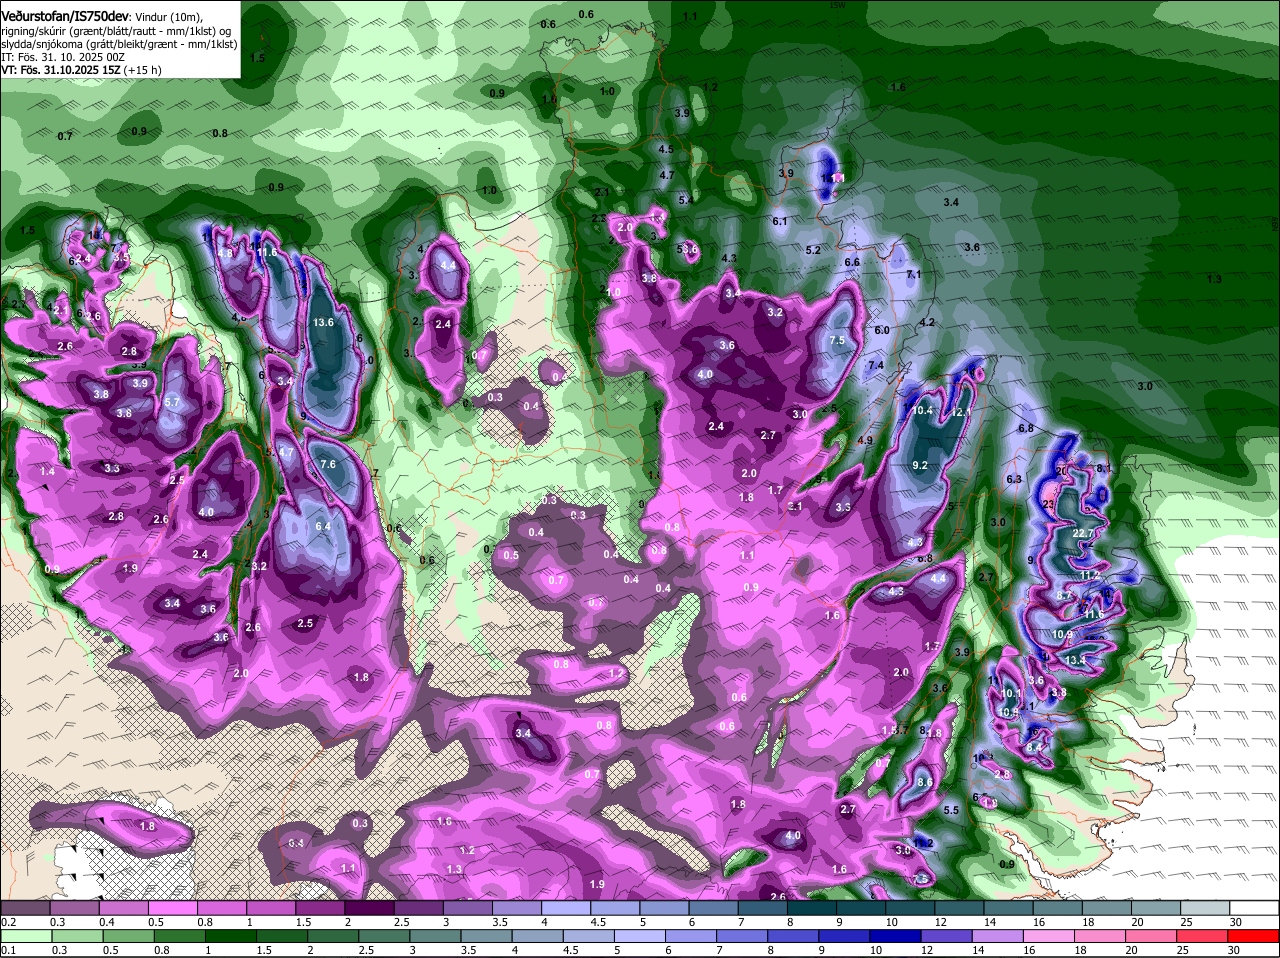Click the palest green 0.1–0.3 swatch in green-to-red legend
1280x958 pixels.
point(28,935)
